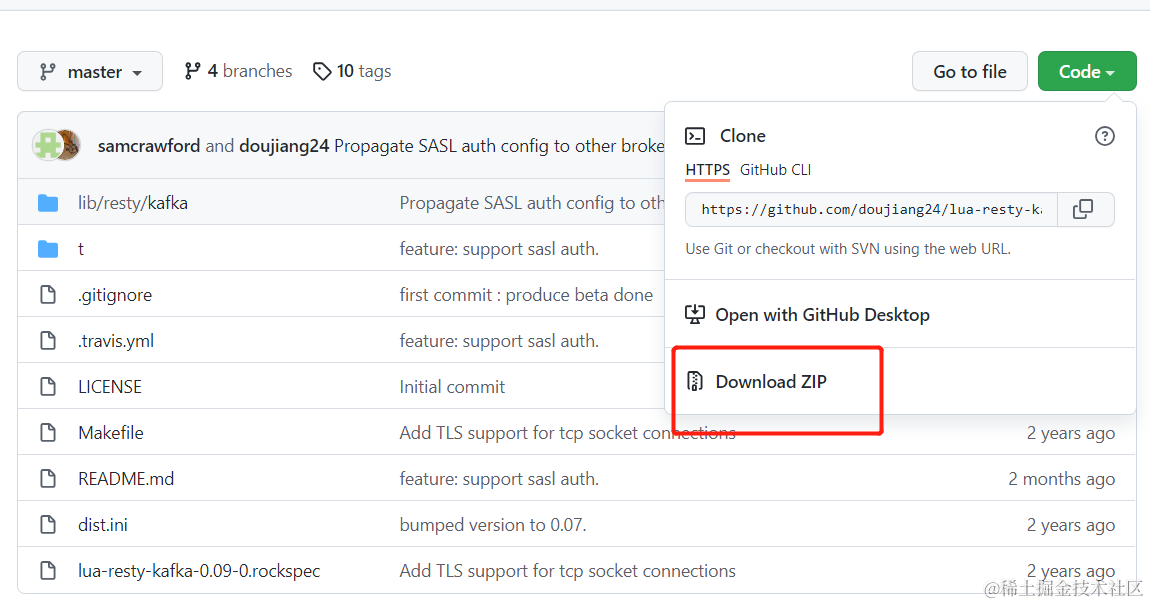The image size is (1150, 605).
Task: Open the 10 tags link
Action: [352, 71]
